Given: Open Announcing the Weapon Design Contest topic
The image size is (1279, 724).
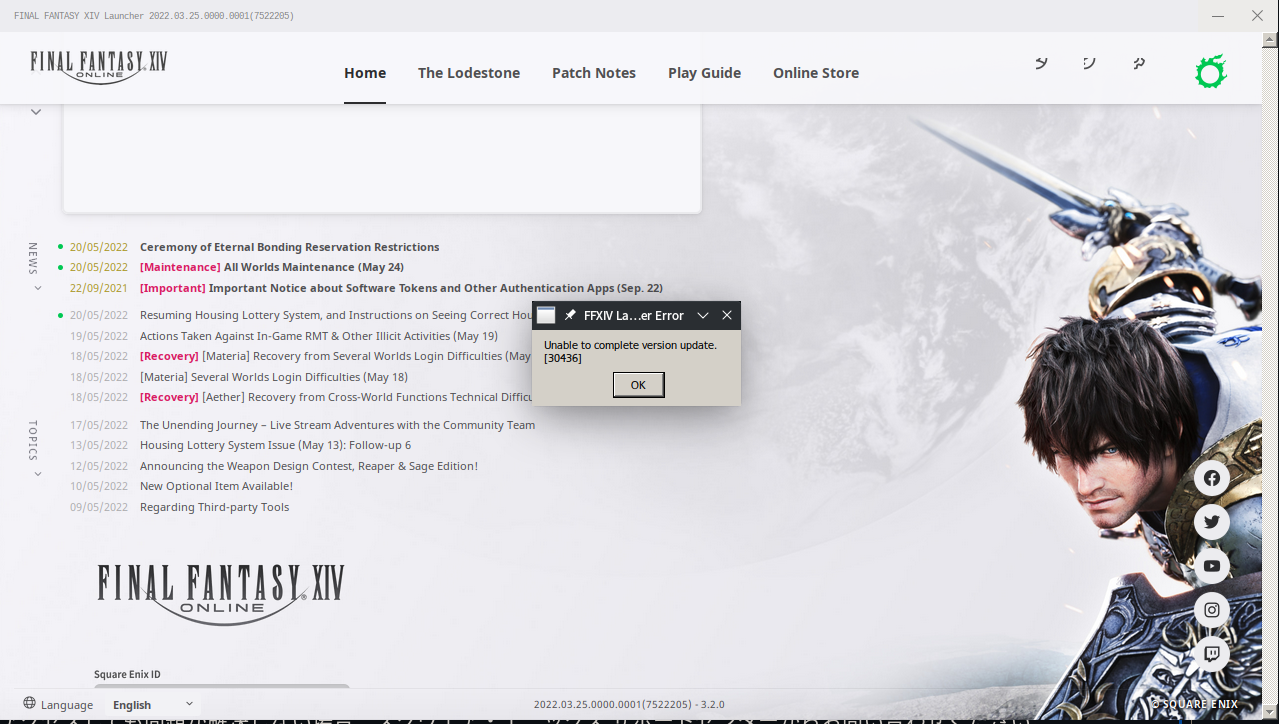Looking at the screenshot, I should [x=309, y=466].
